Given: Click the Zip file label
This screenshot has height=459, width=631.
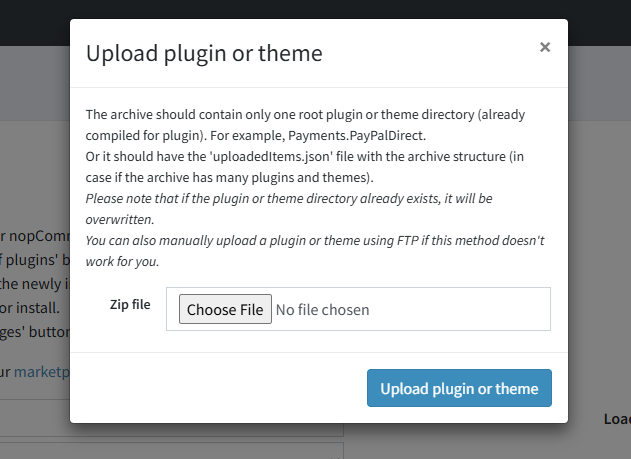Looking at the screenshot, I should click(x=130, y=304).
